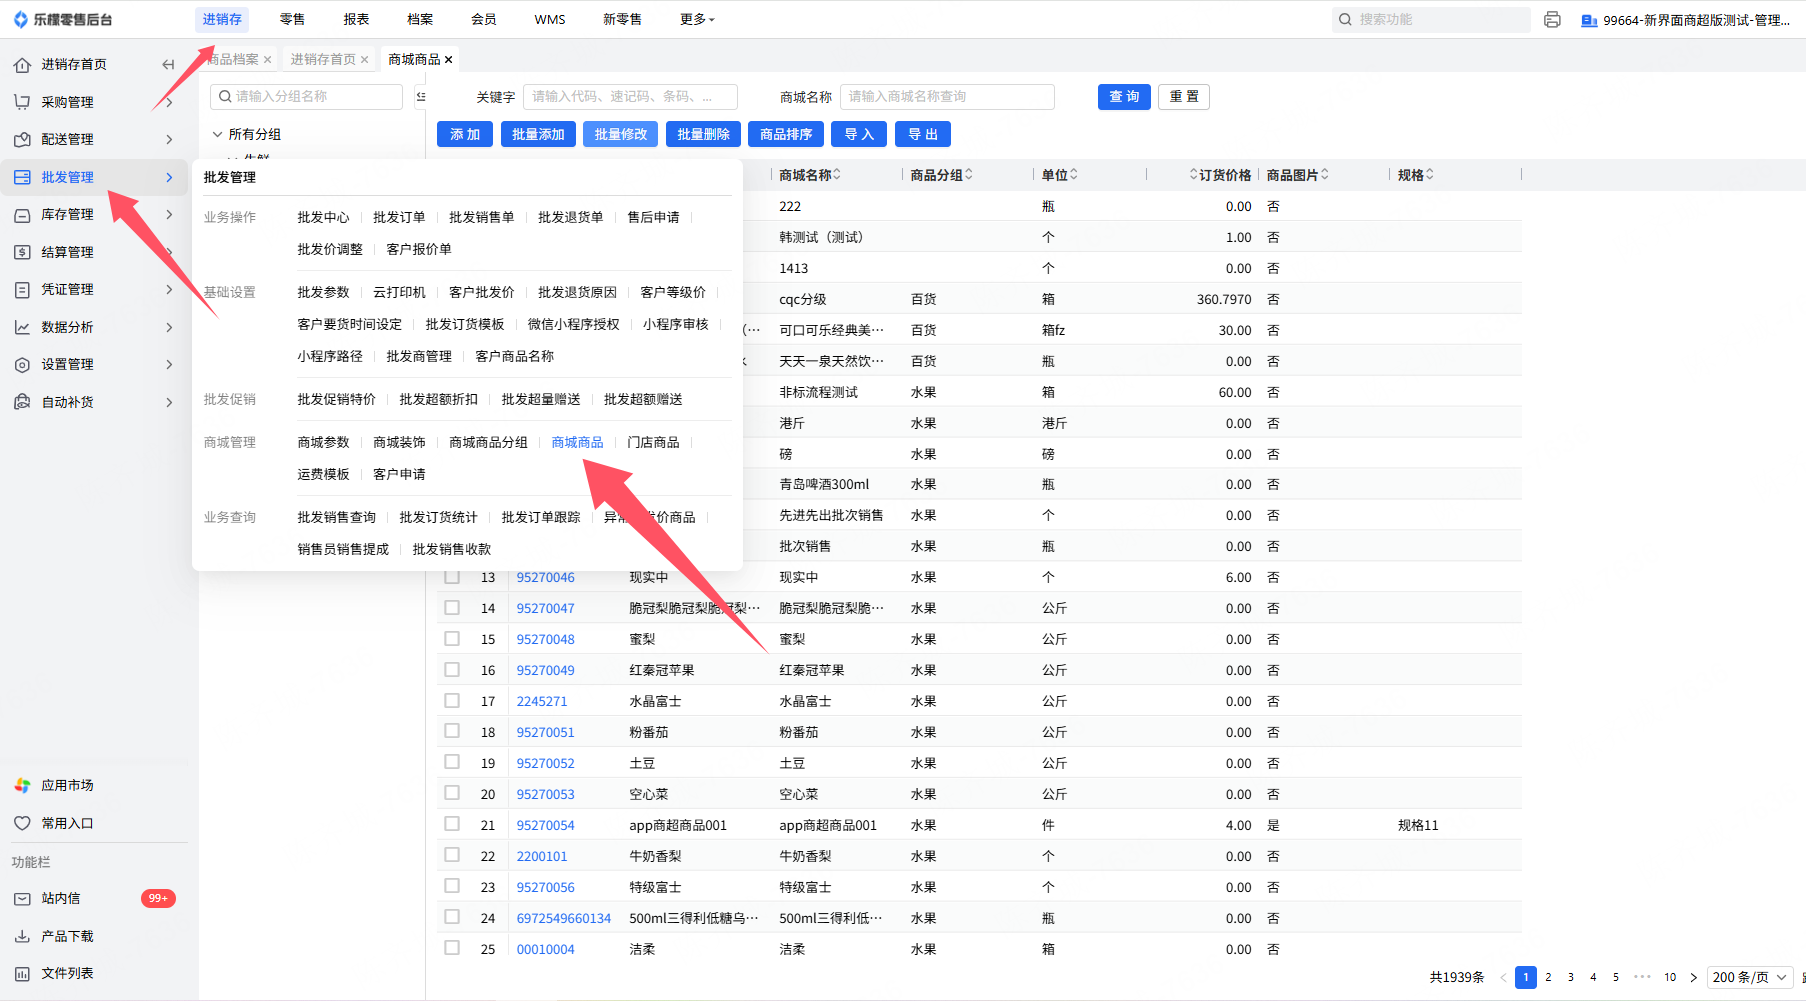The width and height of the screenshot is (1806, 1001).
Task: Click the 结算管理 sidebar icon
Action: (x=22, y=252)
